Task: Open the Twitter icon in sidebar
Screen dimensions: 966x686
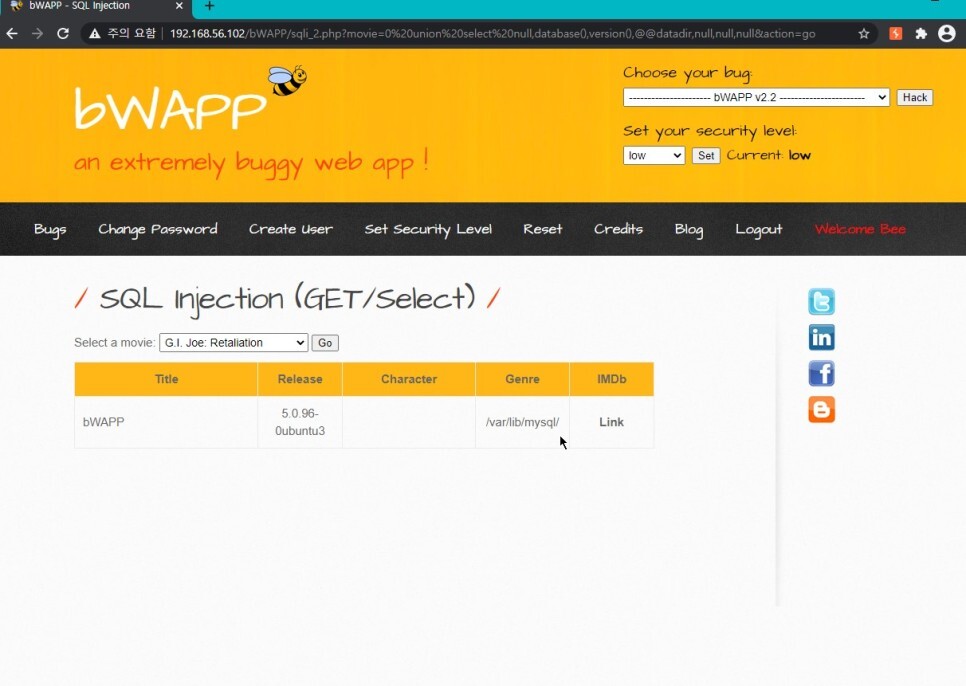Action: pyautogui.click(x=821, y=302)
